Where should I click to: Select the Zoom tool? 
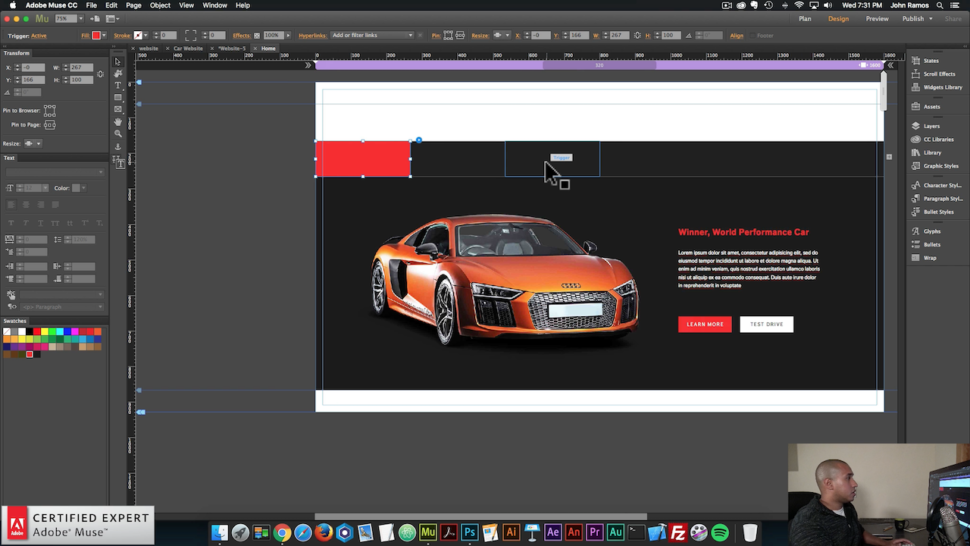pos(118,134)
